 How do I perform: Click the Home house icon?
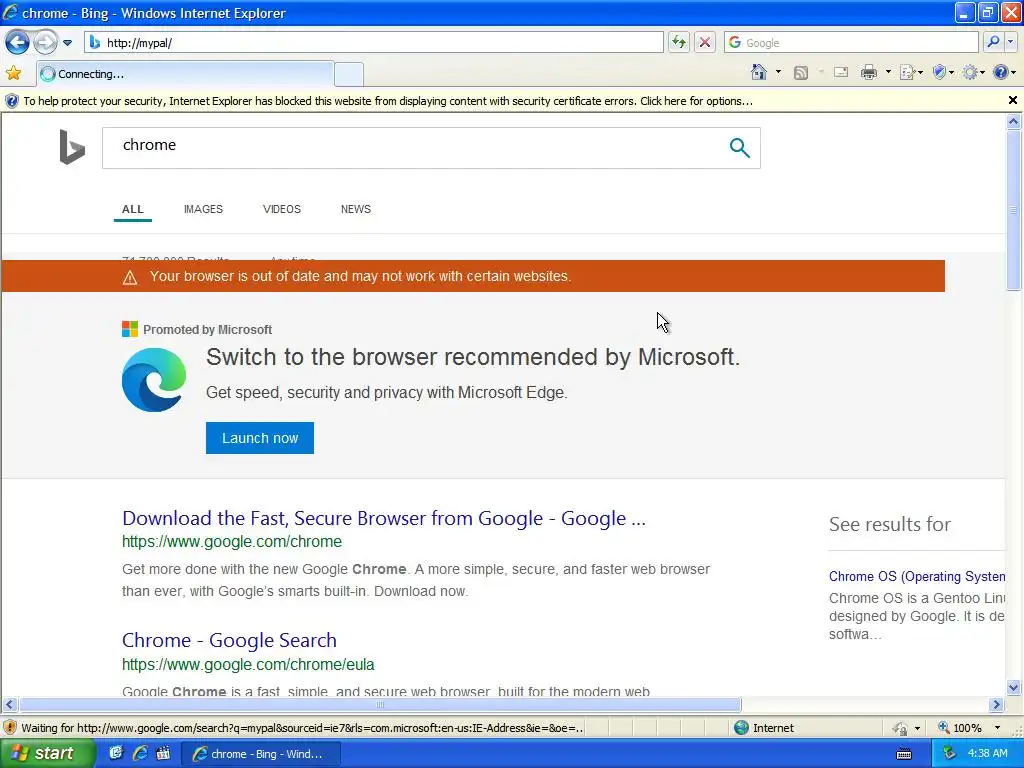[x=758, y=72]
